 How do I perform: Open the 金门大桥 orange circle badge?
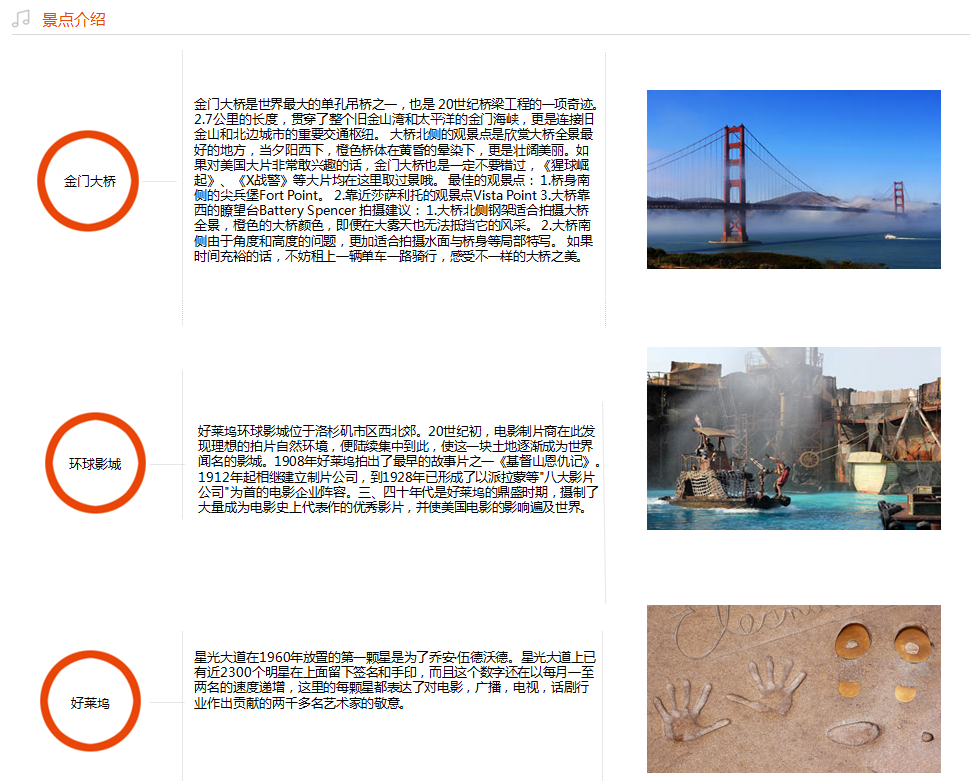[x=90, y=181]
